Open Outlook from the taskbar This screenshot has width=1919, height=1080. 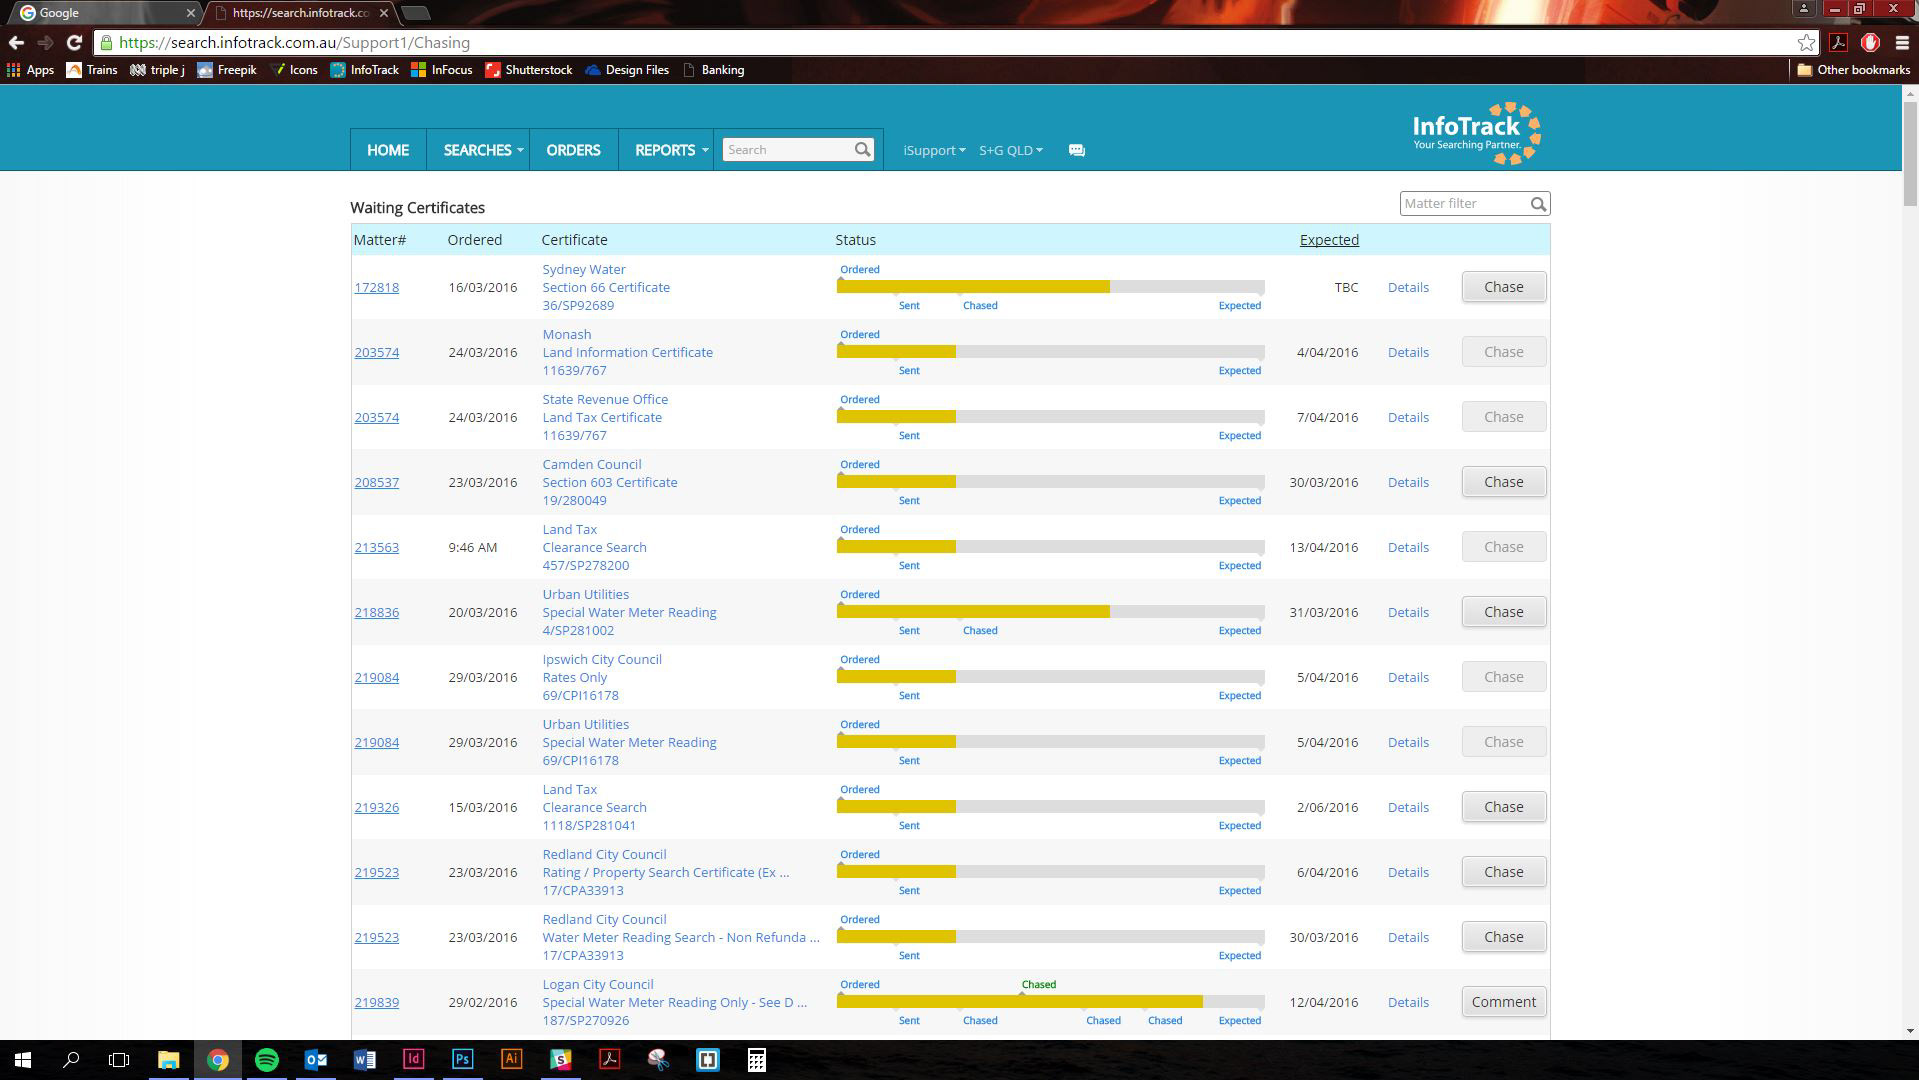315,1060
